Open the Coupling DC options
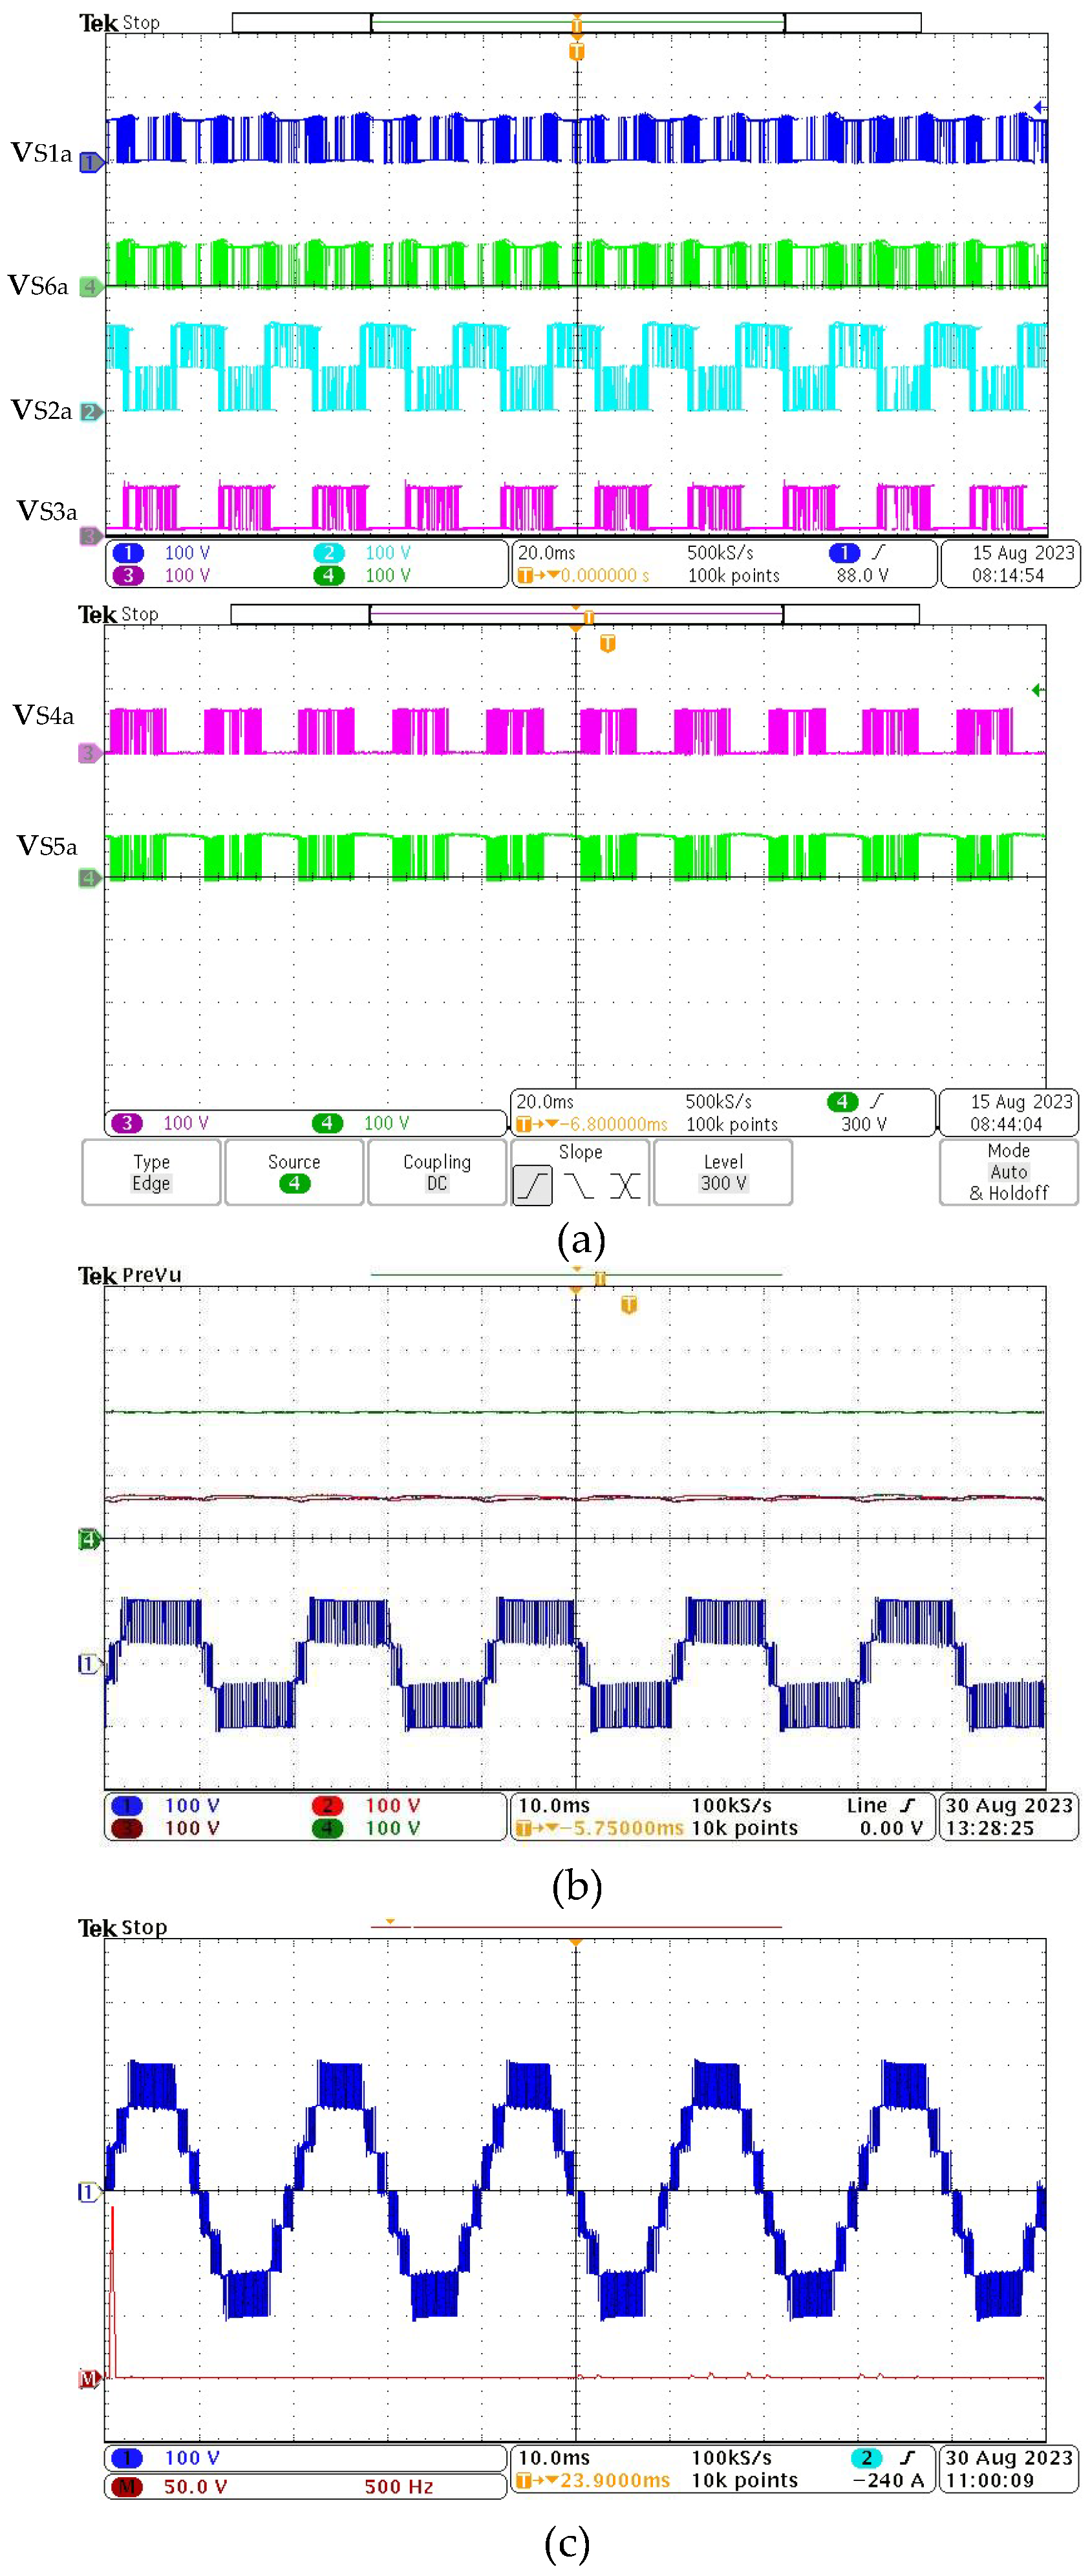 click(437, 1172)
